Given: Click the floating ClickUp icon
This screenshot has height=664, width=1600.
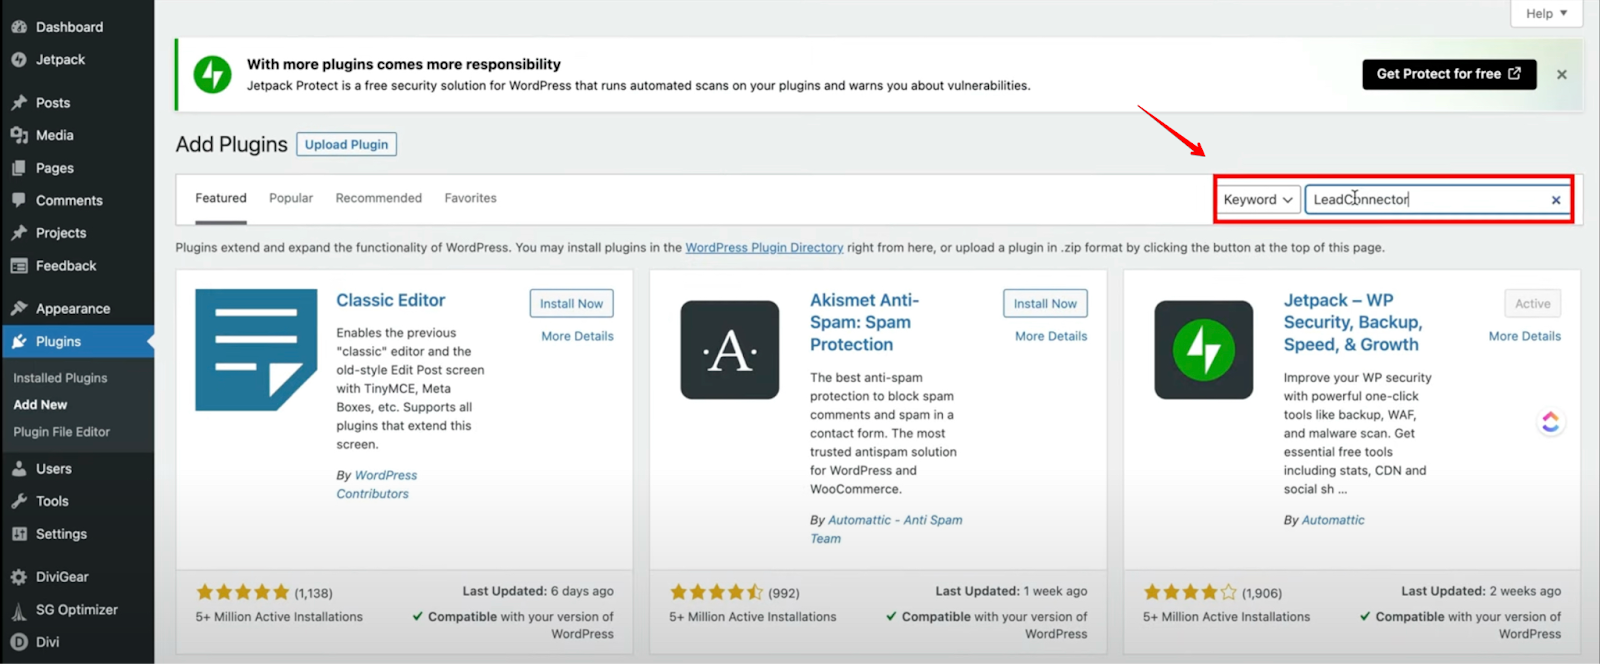Looking at the screenshot, I should [1550, 422].
